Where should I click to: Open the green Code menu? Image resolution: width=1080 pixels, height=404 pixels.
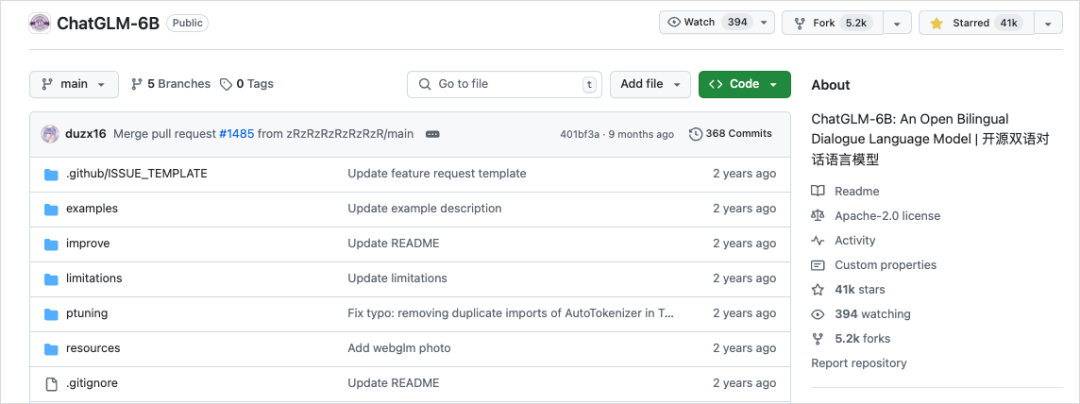(x=744, y=85)
